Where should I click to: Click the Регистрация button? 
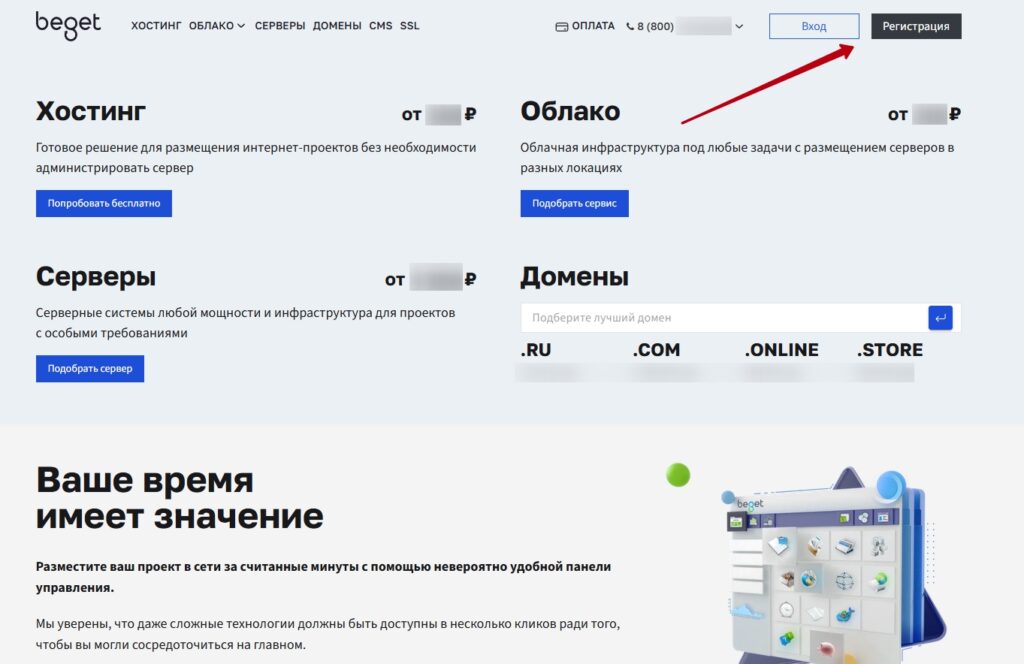click(916, 26)
